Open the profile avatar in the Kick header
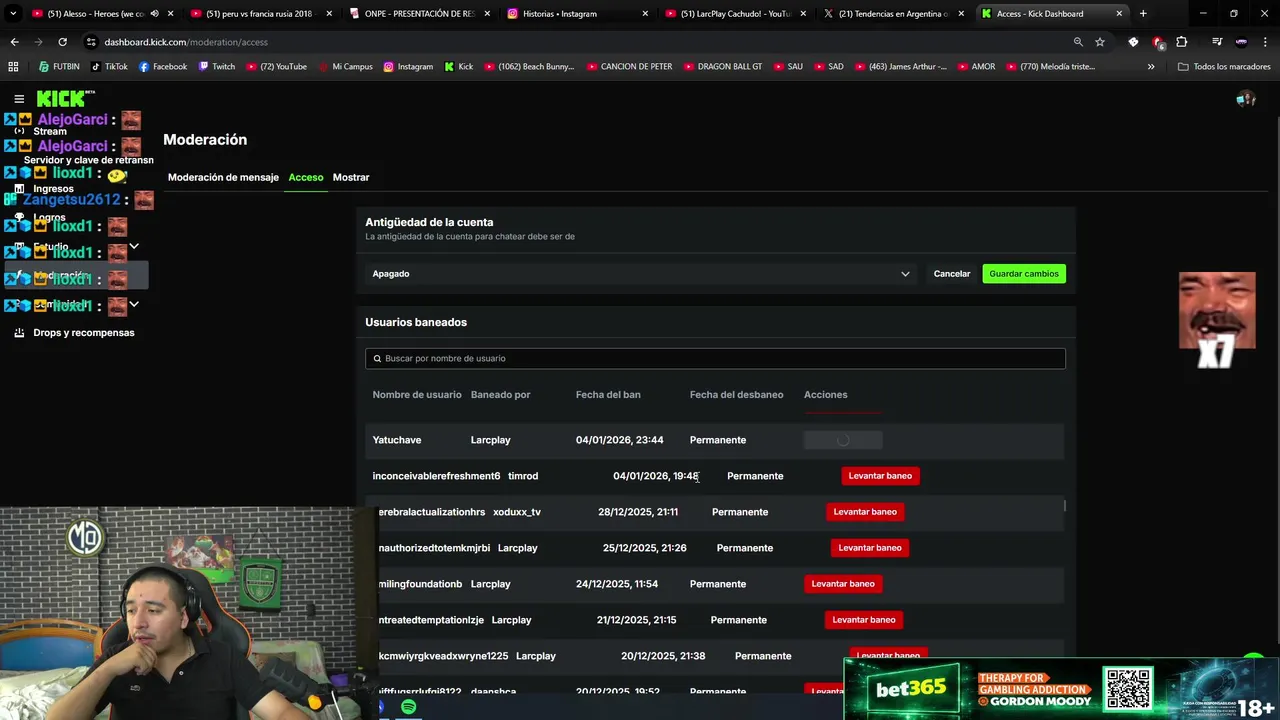Image resolution: width=1280 pixels, height=720 pixels. pos(1245,99)
